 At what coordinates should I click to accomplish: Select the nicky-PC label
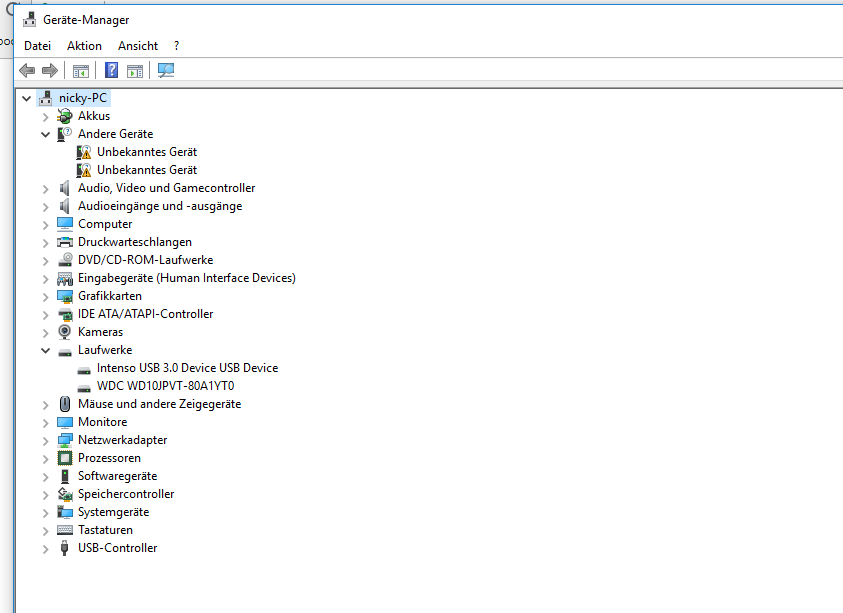point(83,98)
